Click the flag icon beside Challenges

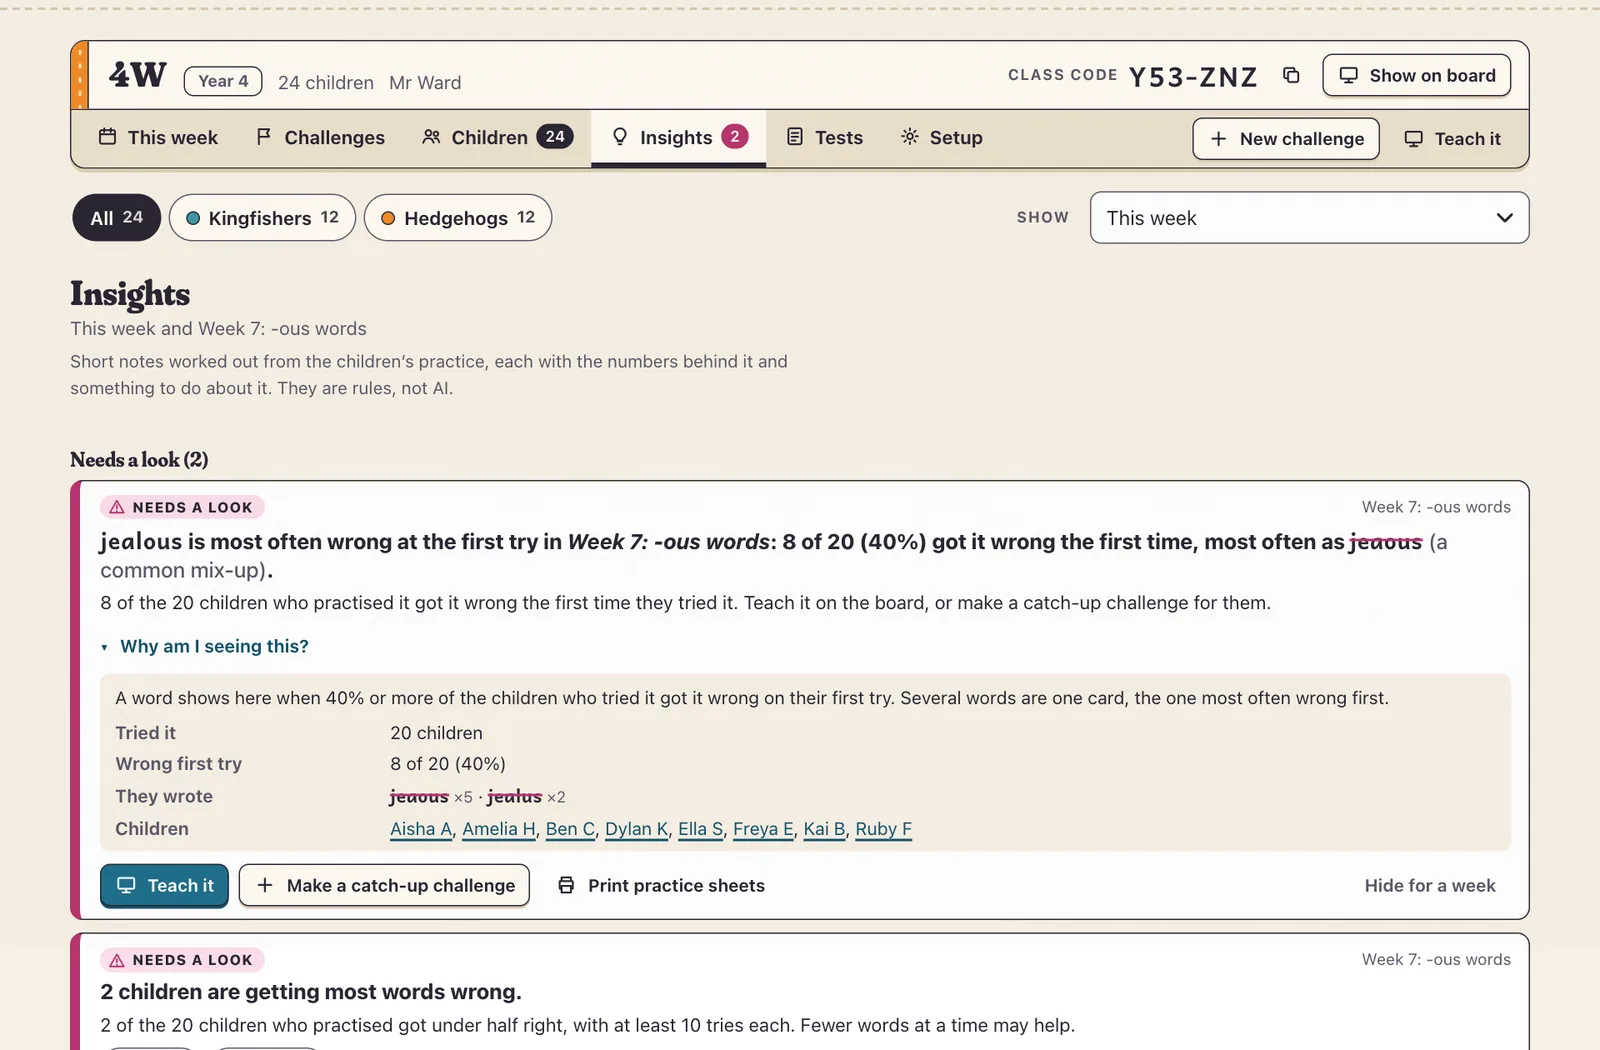(x=264, y=136)
